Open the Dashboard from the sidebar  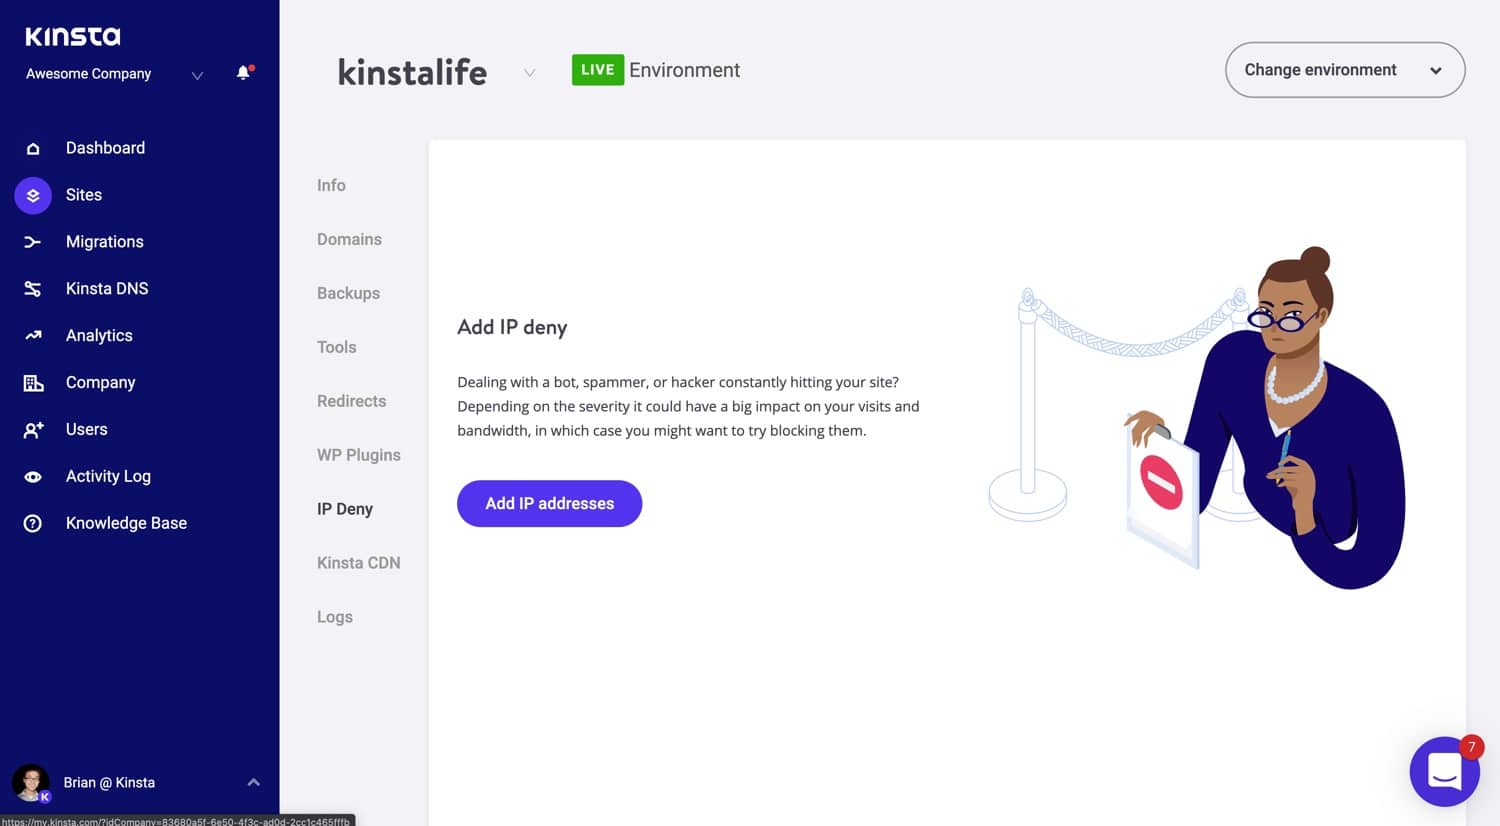pyautogui.click(x=105, y=147)
